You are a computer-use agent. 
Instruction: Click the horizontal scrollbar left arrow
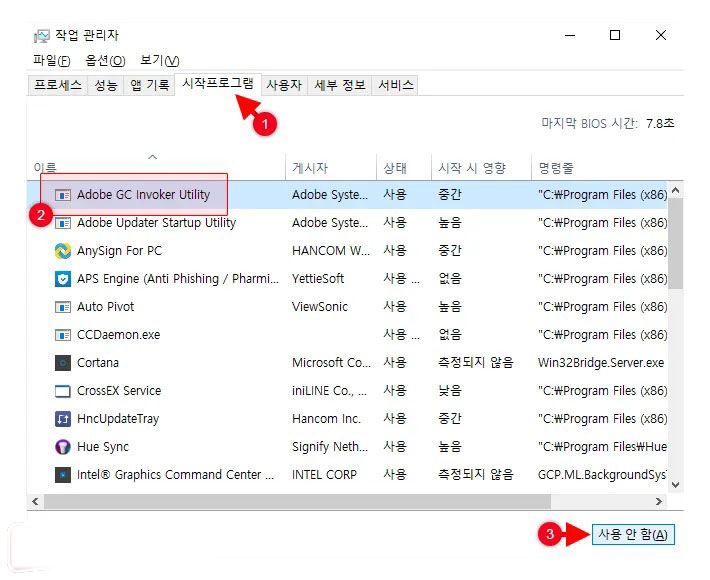(x=35, y=501)
